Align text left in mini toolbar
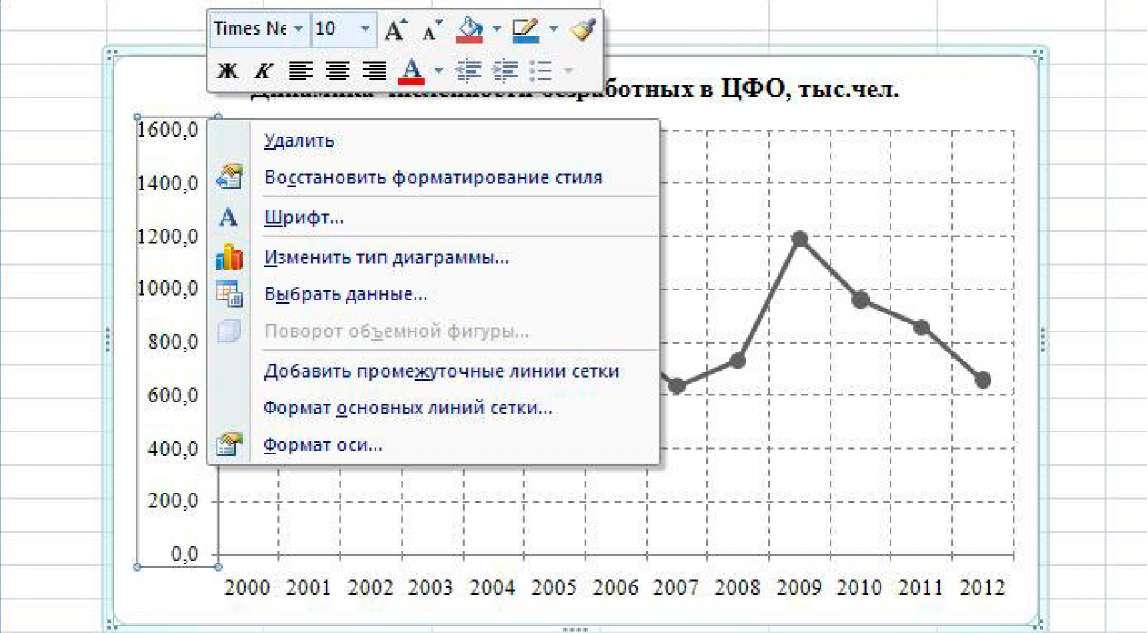The height and width of the screenshot is (633, 1148). [x=300, y=70]
